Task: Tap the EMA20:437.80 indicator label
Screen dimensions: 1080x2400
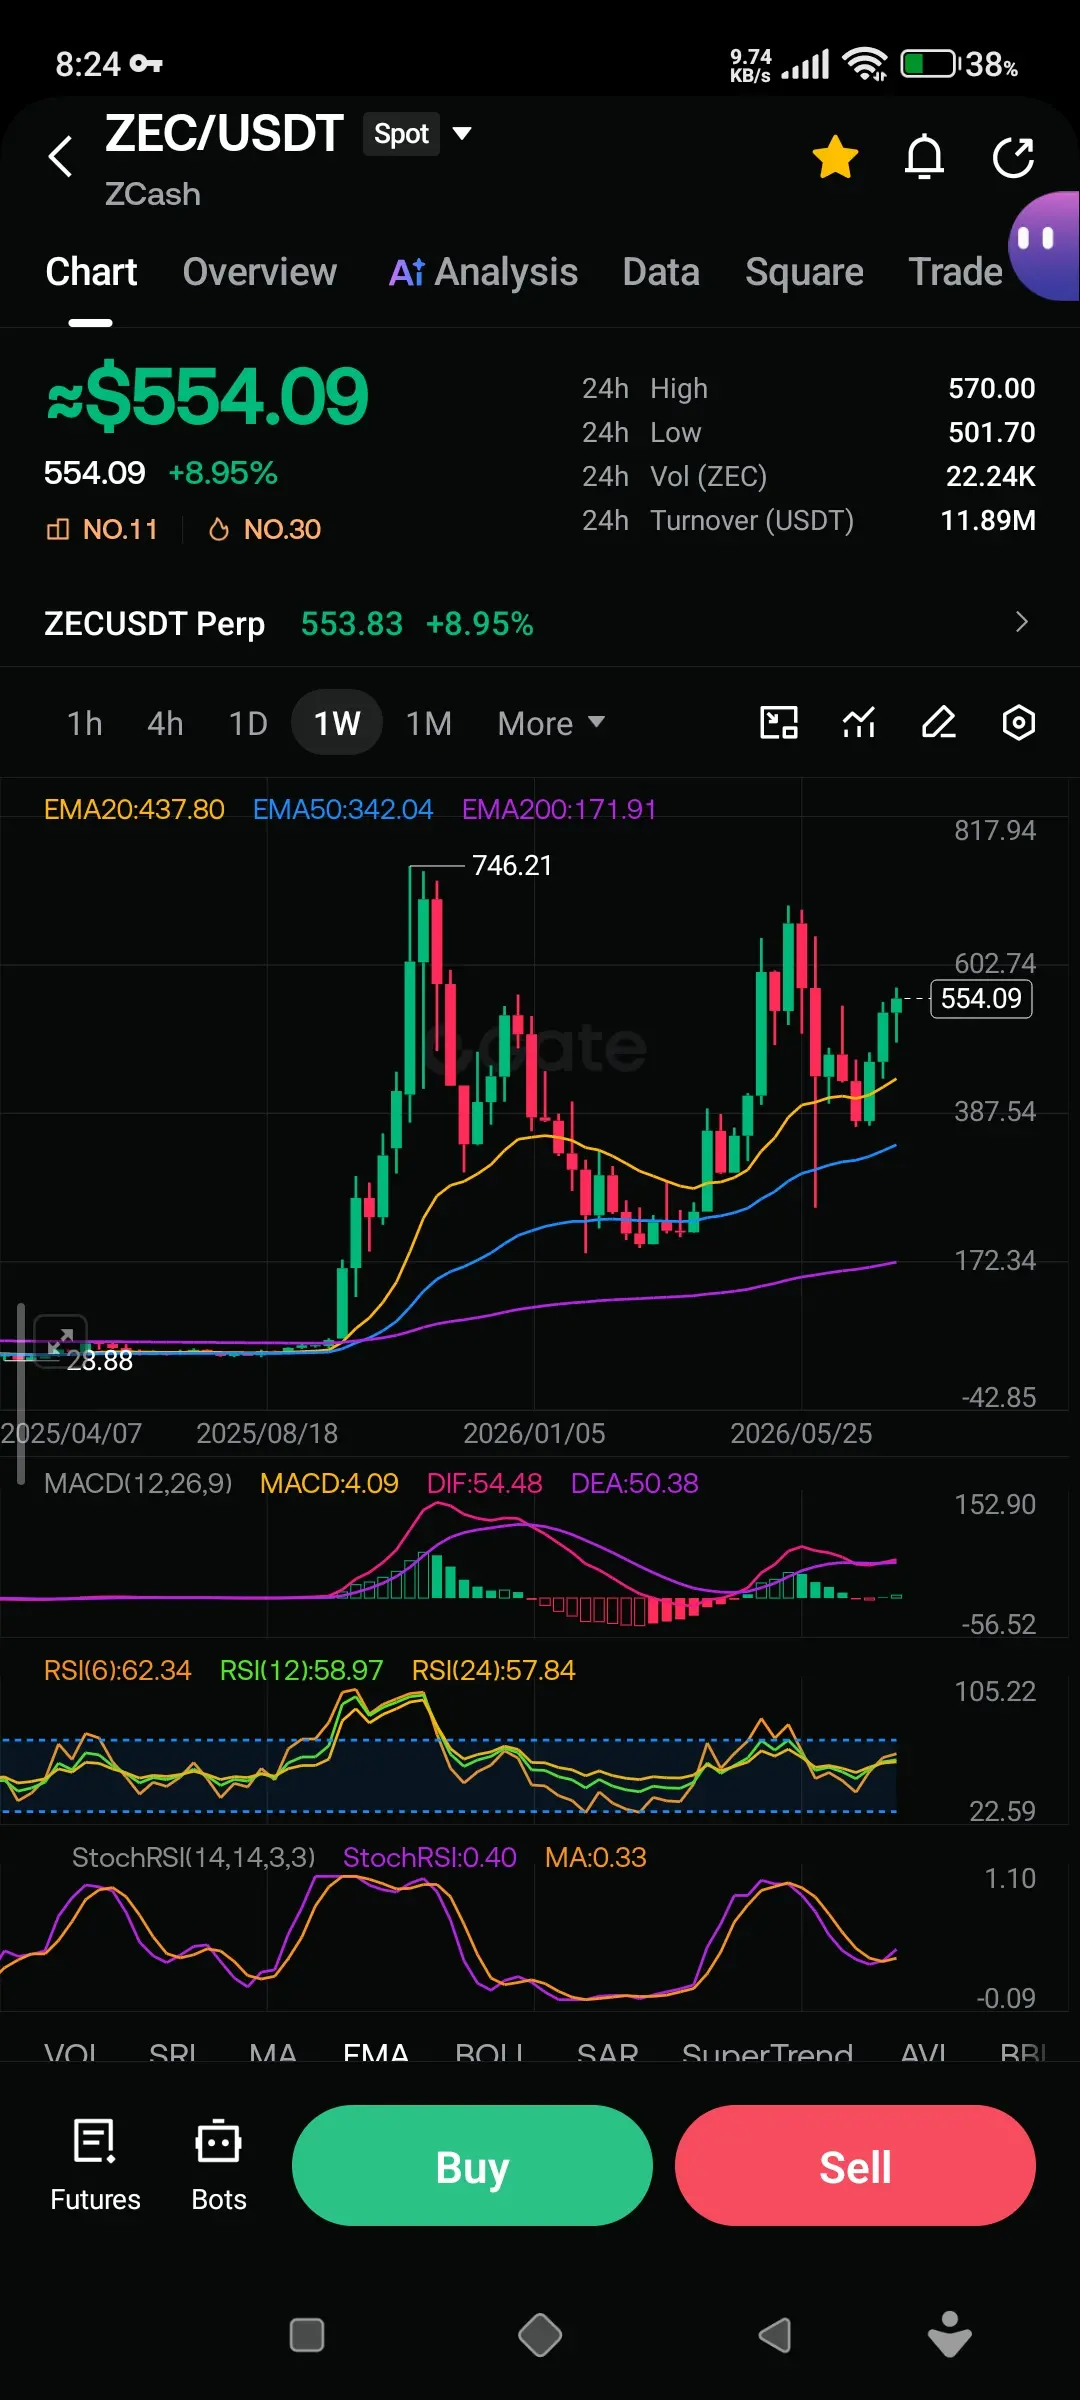Action: [134, 809]
